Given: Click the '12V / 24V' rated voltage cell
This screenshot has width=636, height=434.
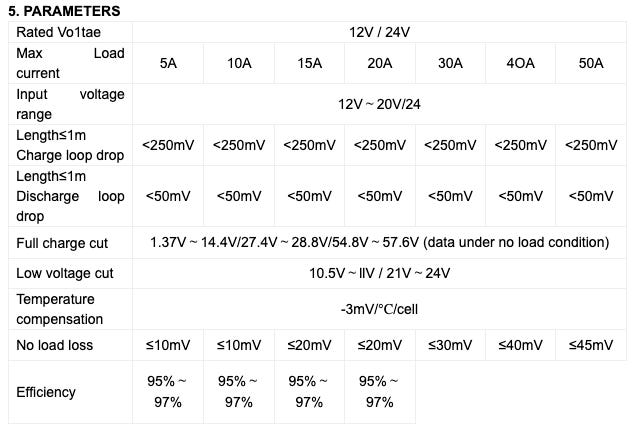Looking at the screenshot, I should click(x=379, y=31).
